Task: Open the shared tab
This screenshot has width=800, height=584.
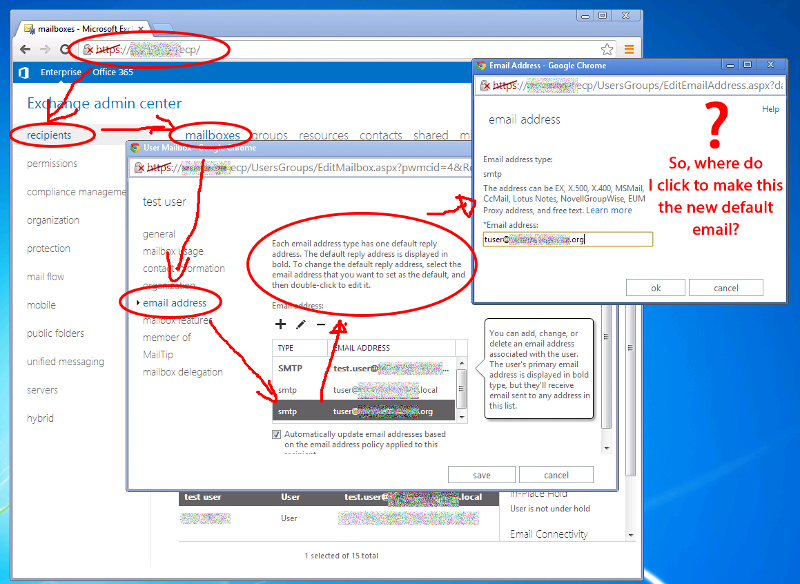Action: tap(431, 135)
